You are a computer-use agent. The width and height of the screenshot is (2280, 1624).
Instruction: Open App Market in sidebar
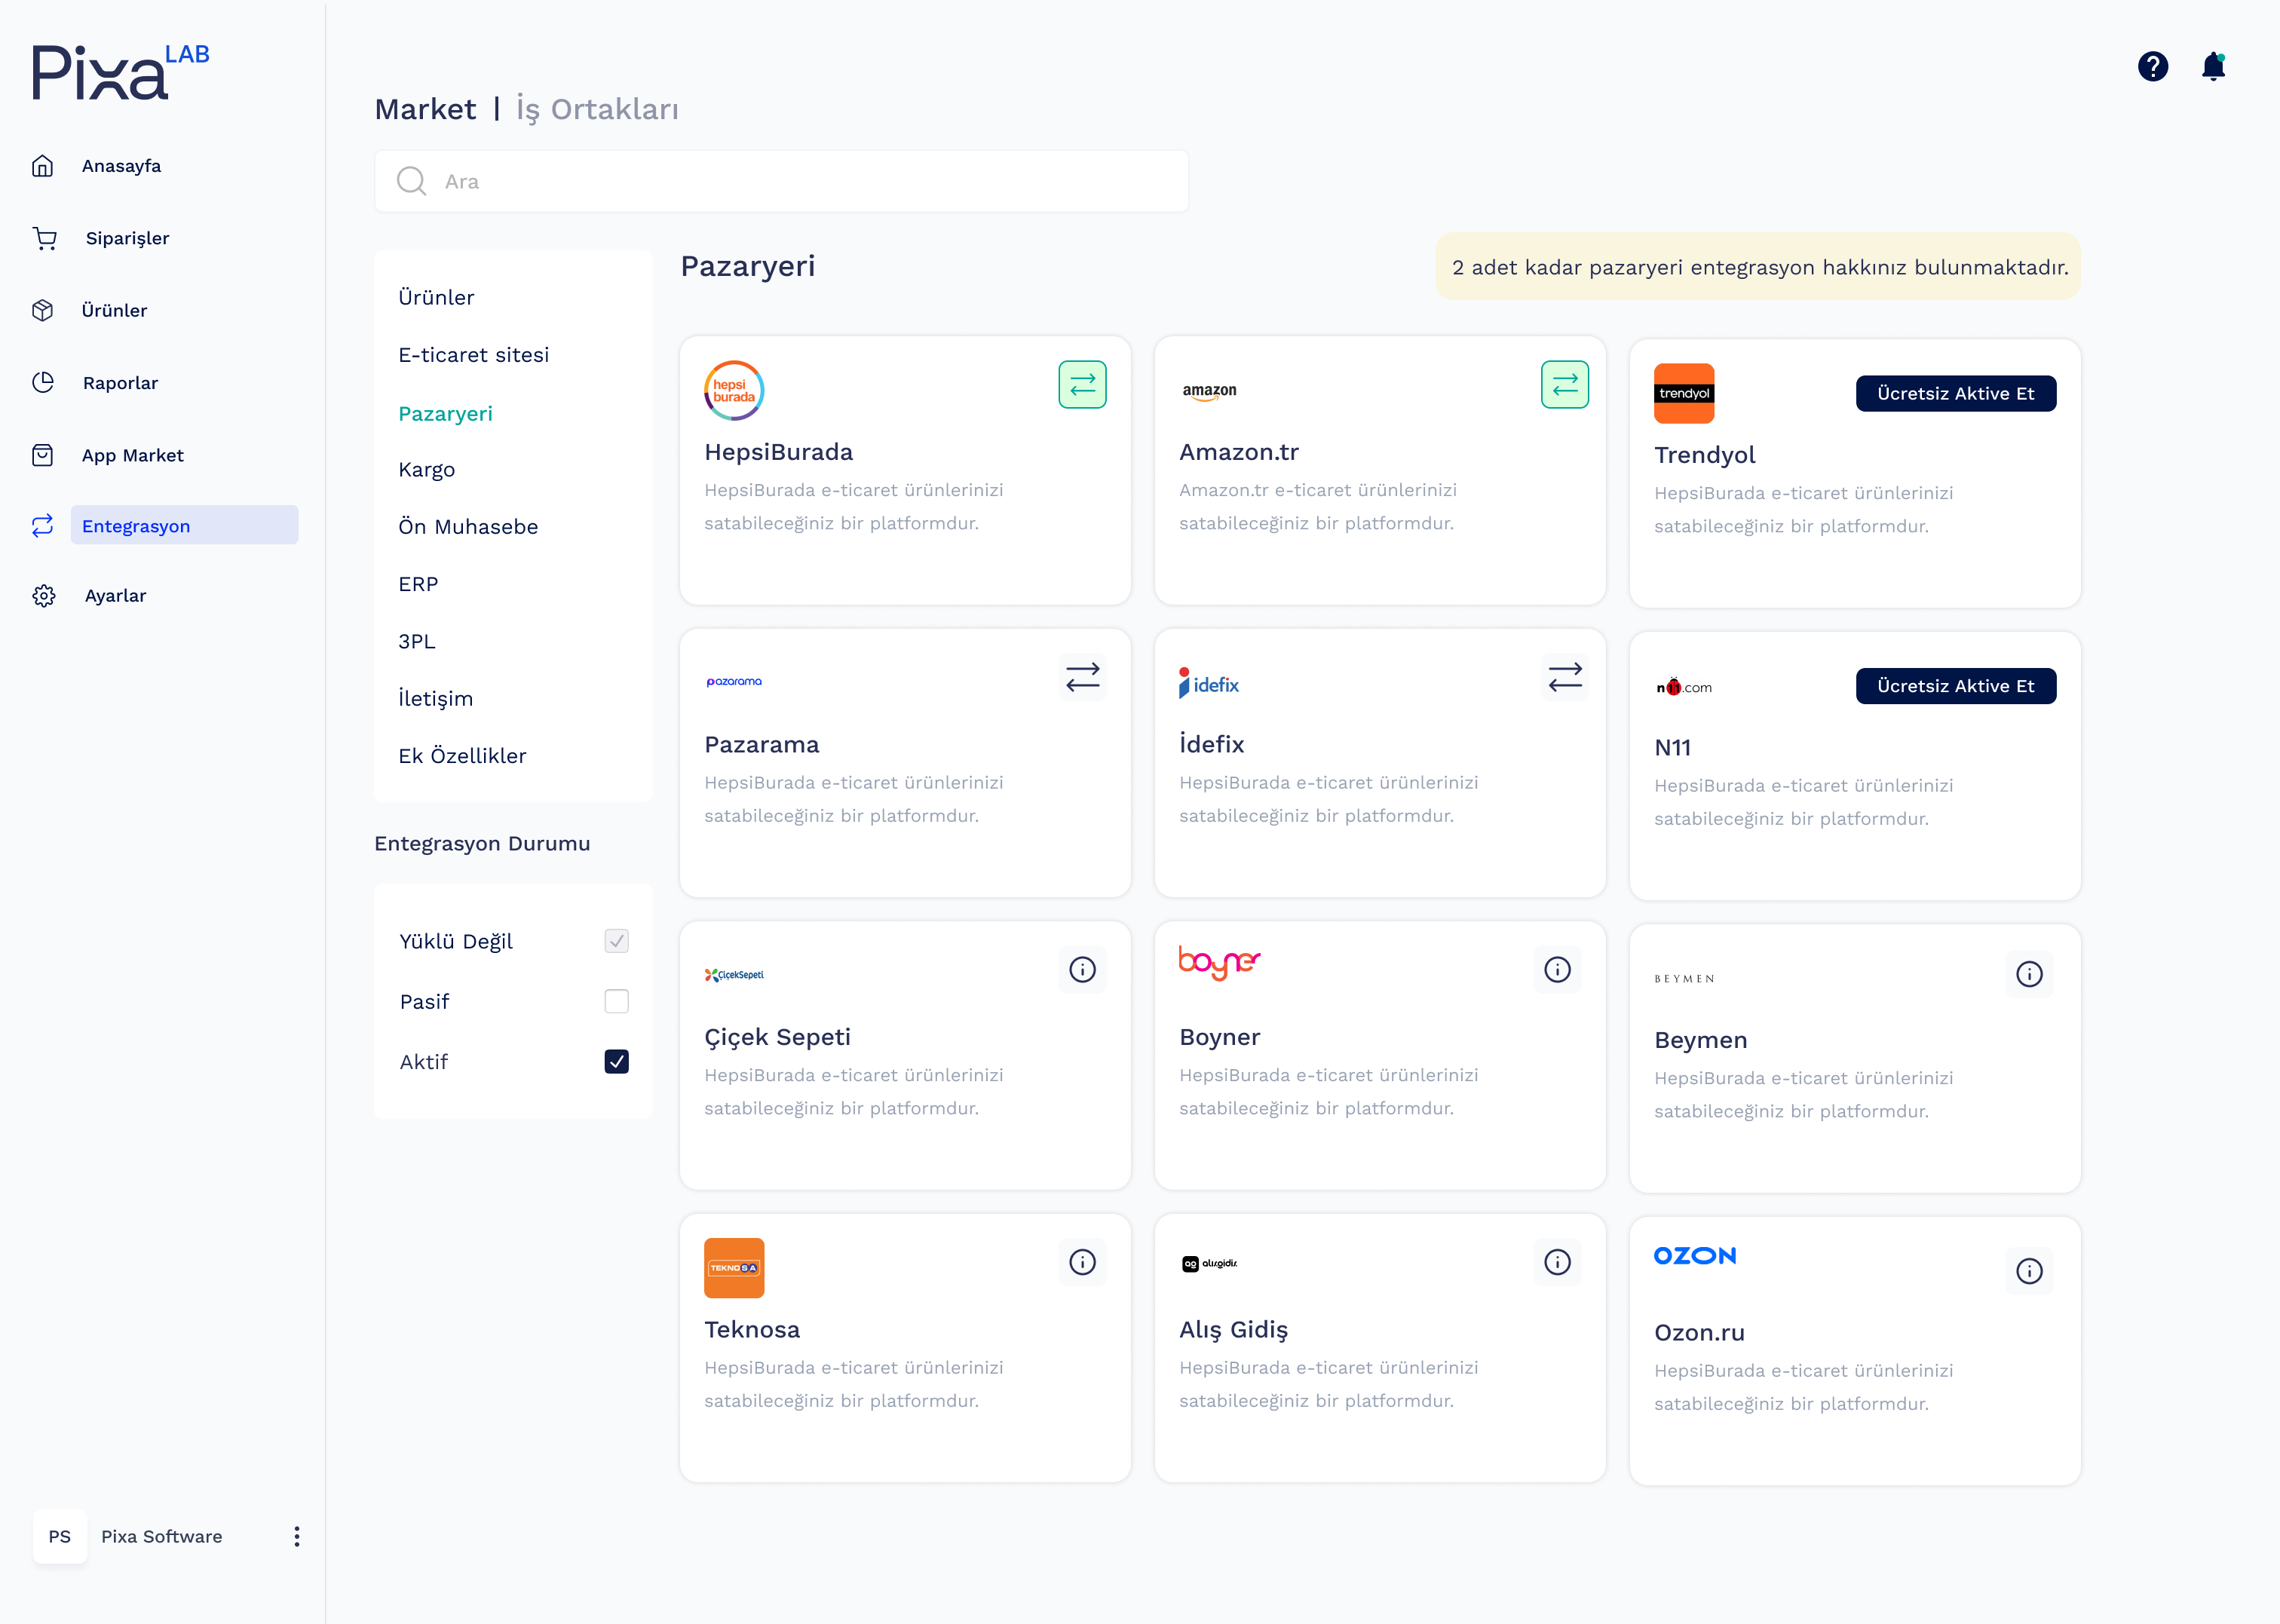132,455
